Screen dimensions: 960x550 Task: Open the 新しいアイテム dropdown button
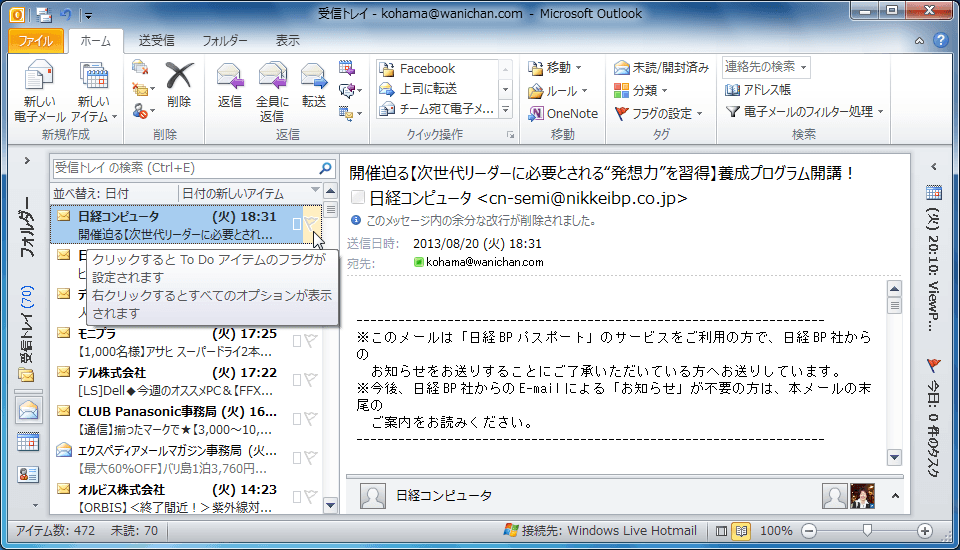pos(94,92)
